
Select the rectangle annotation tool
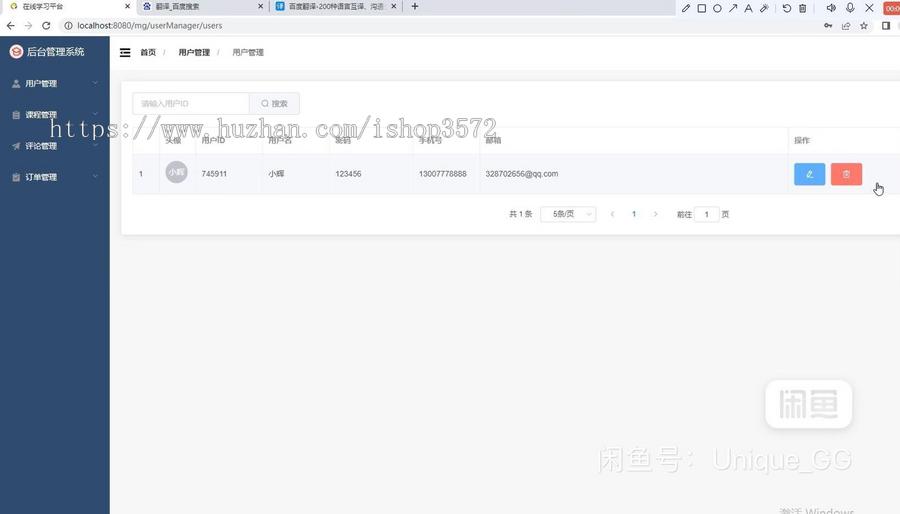[x=701, y=8]
